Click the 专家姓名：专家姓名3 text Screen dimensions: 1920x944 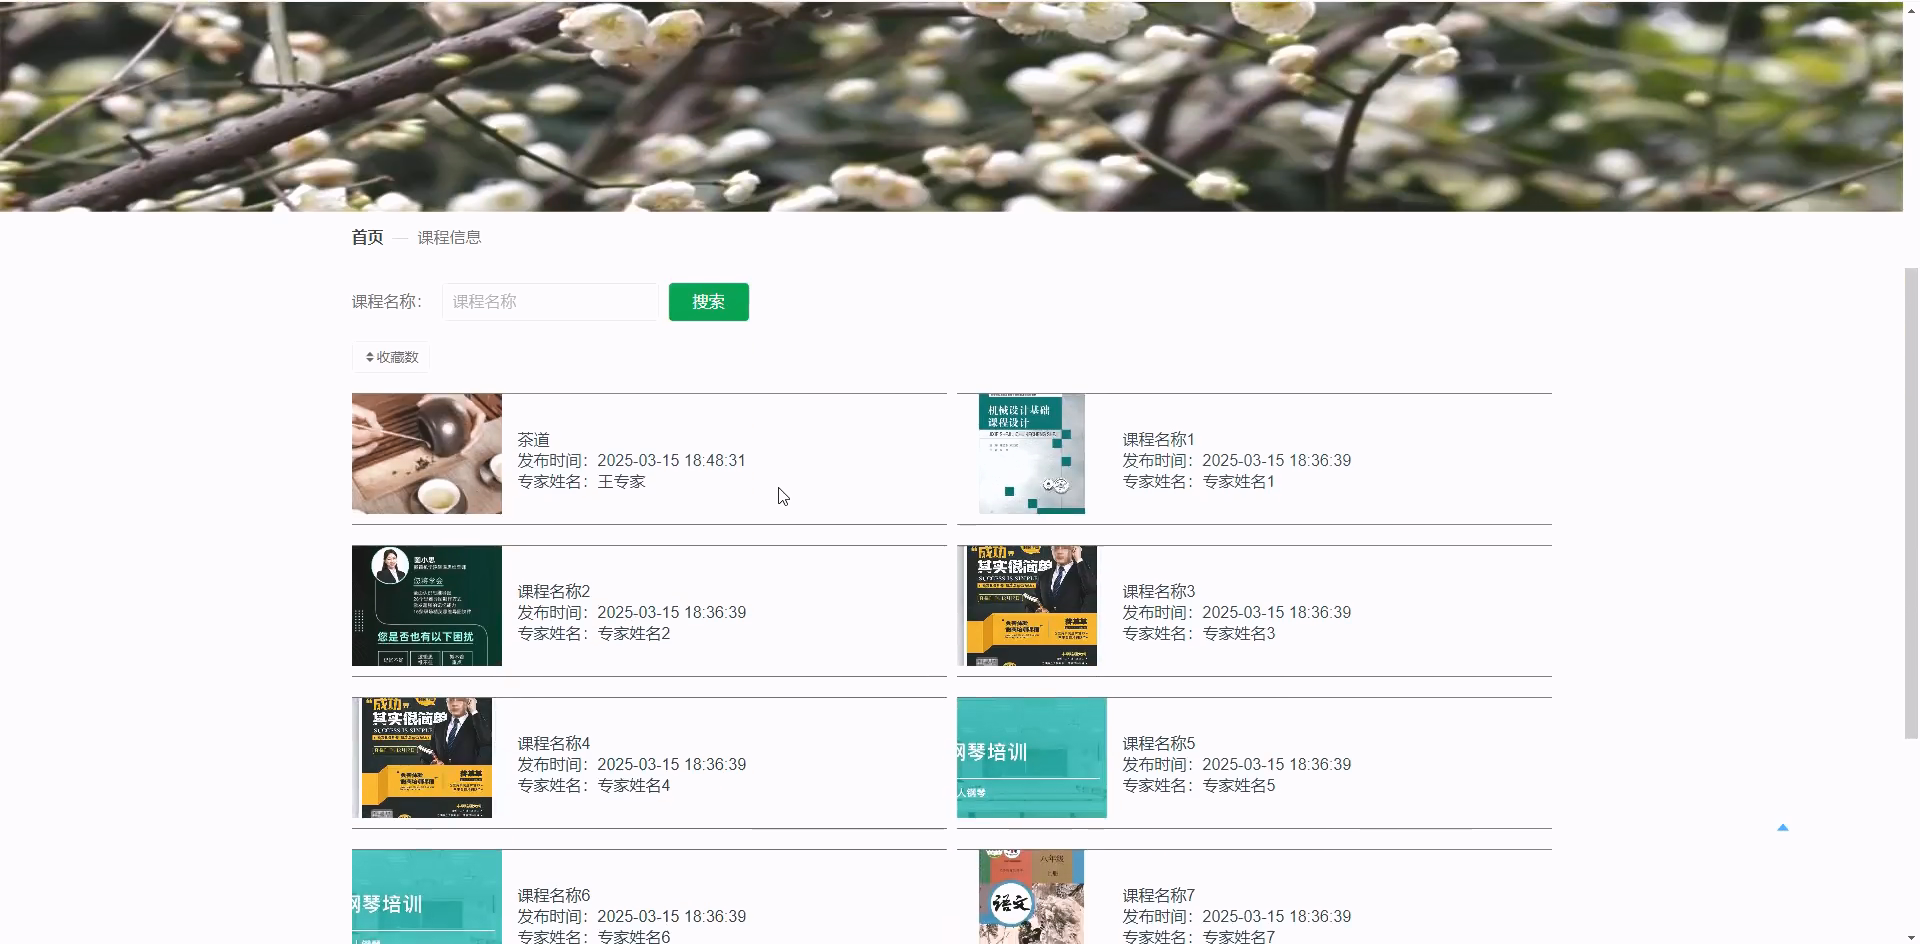(x=1198, y=633)
